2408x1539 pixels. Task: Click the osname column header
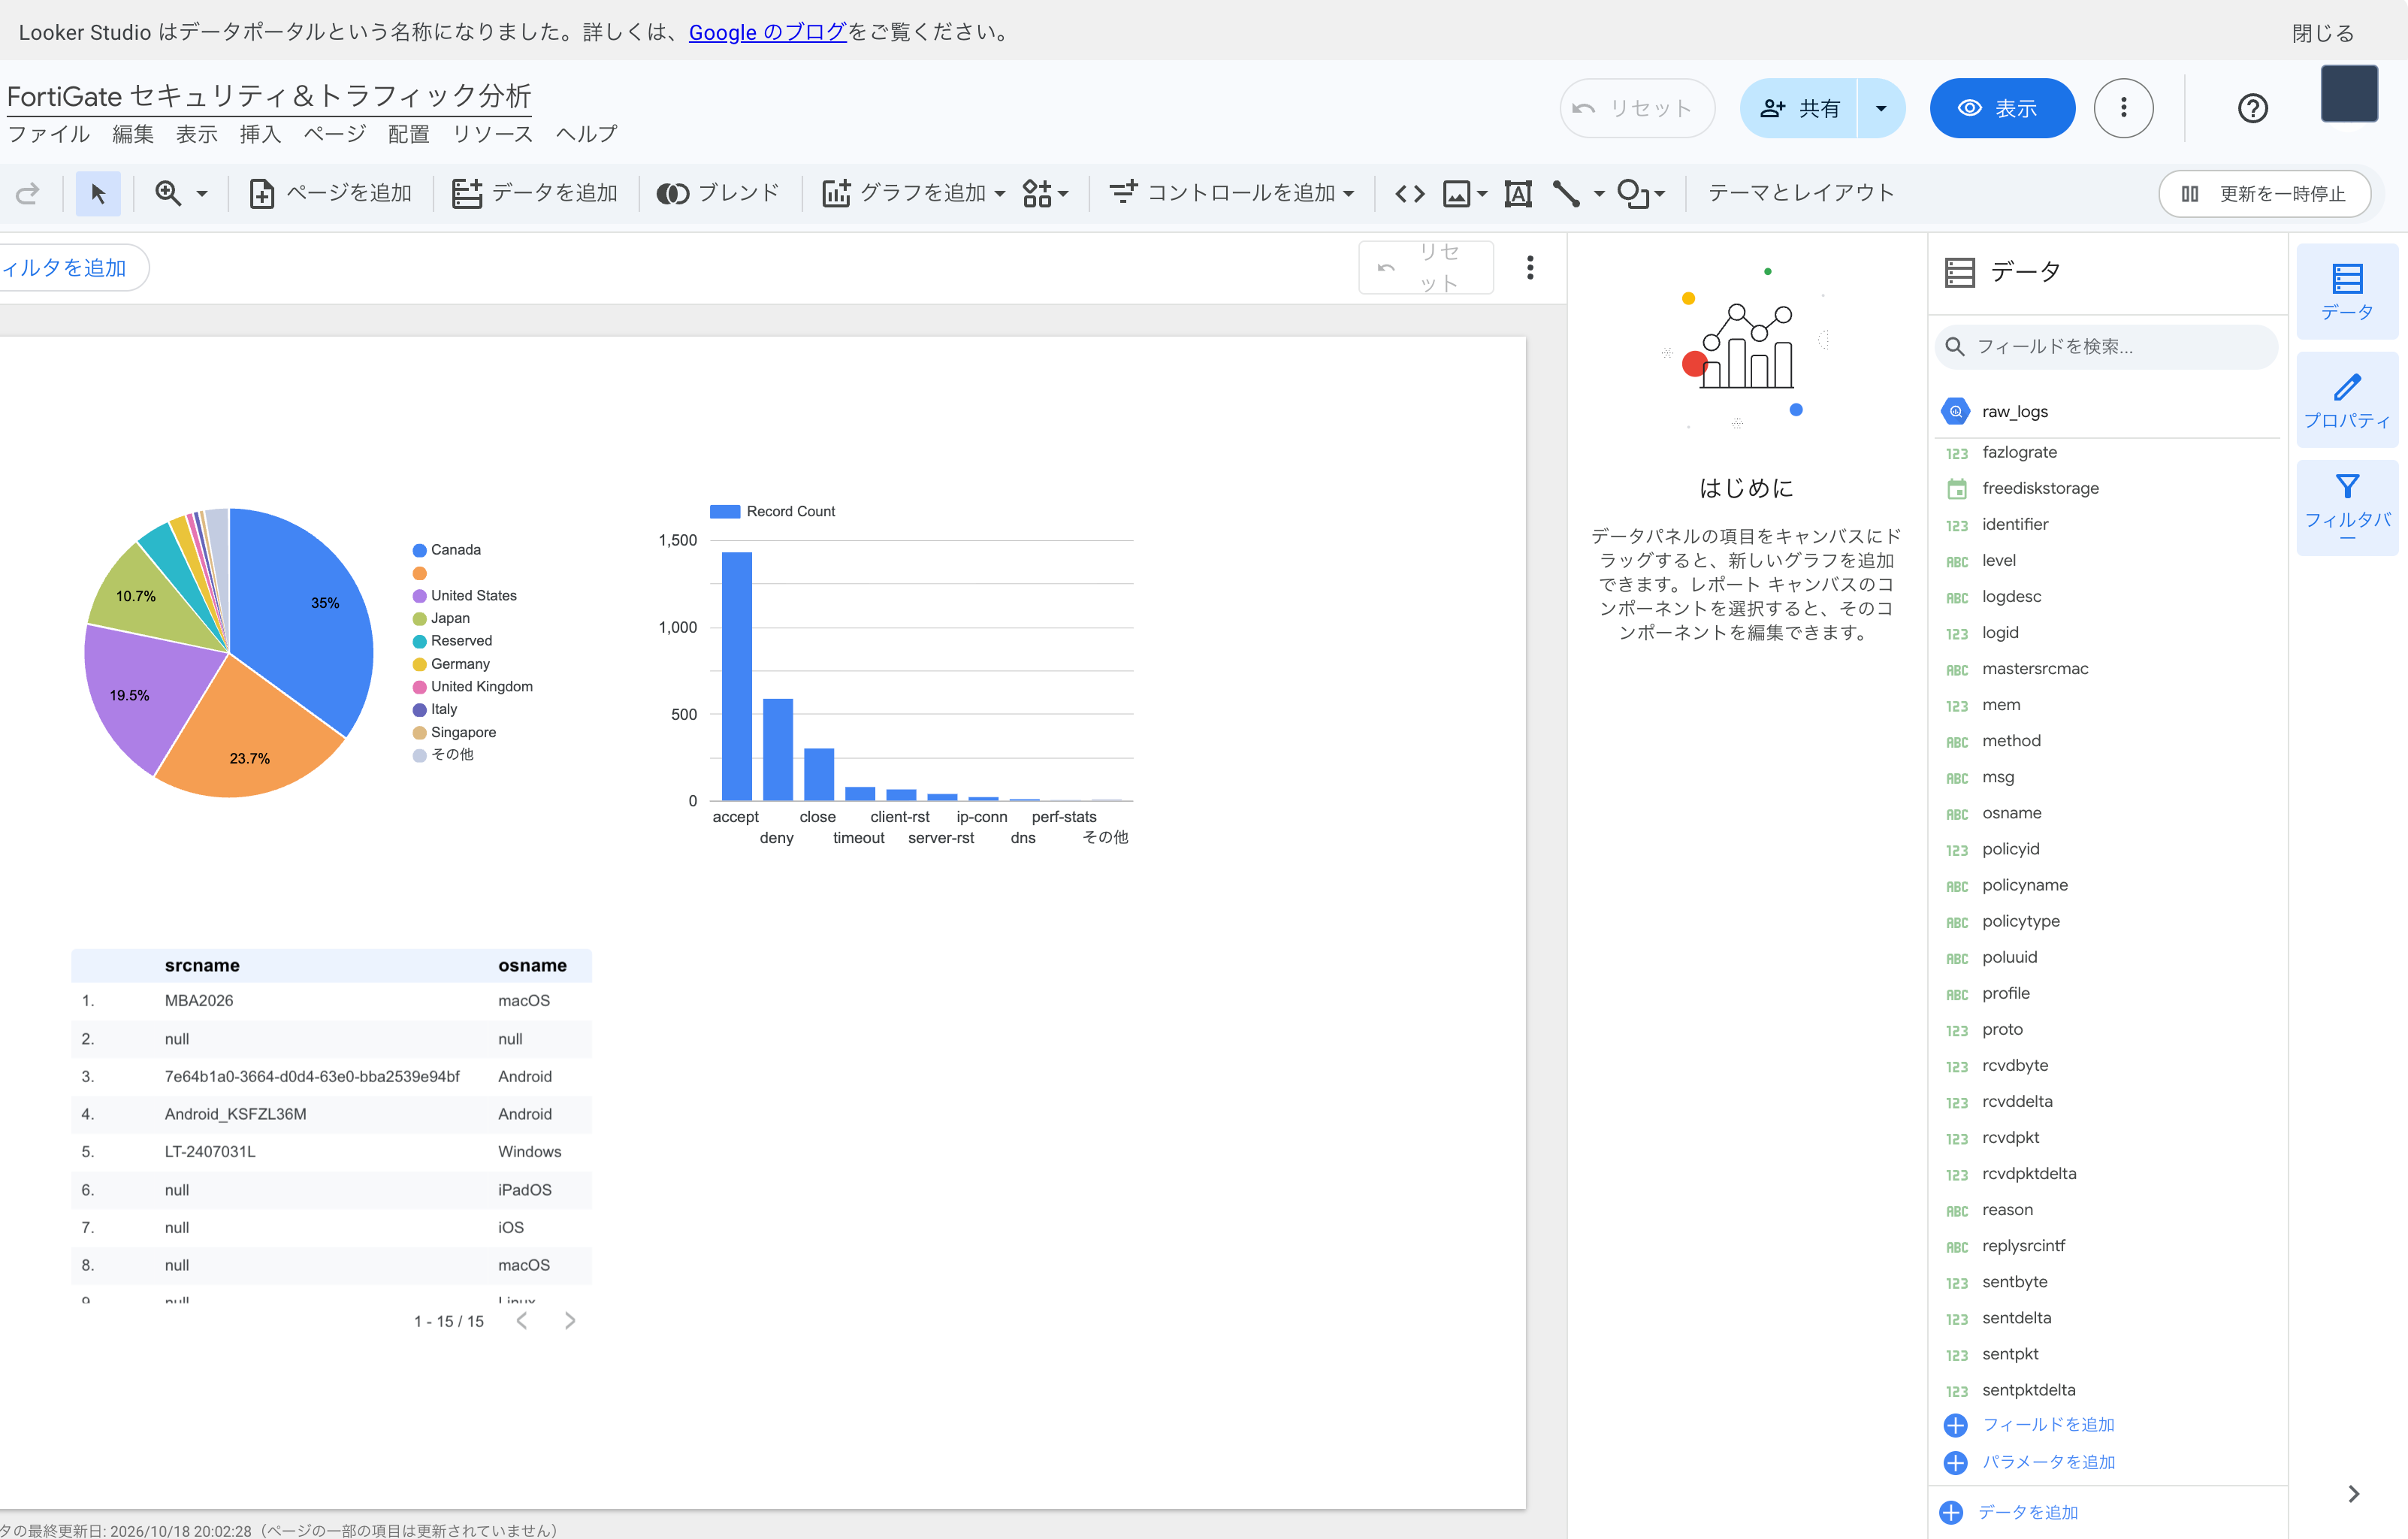click(x=533, y=965)
